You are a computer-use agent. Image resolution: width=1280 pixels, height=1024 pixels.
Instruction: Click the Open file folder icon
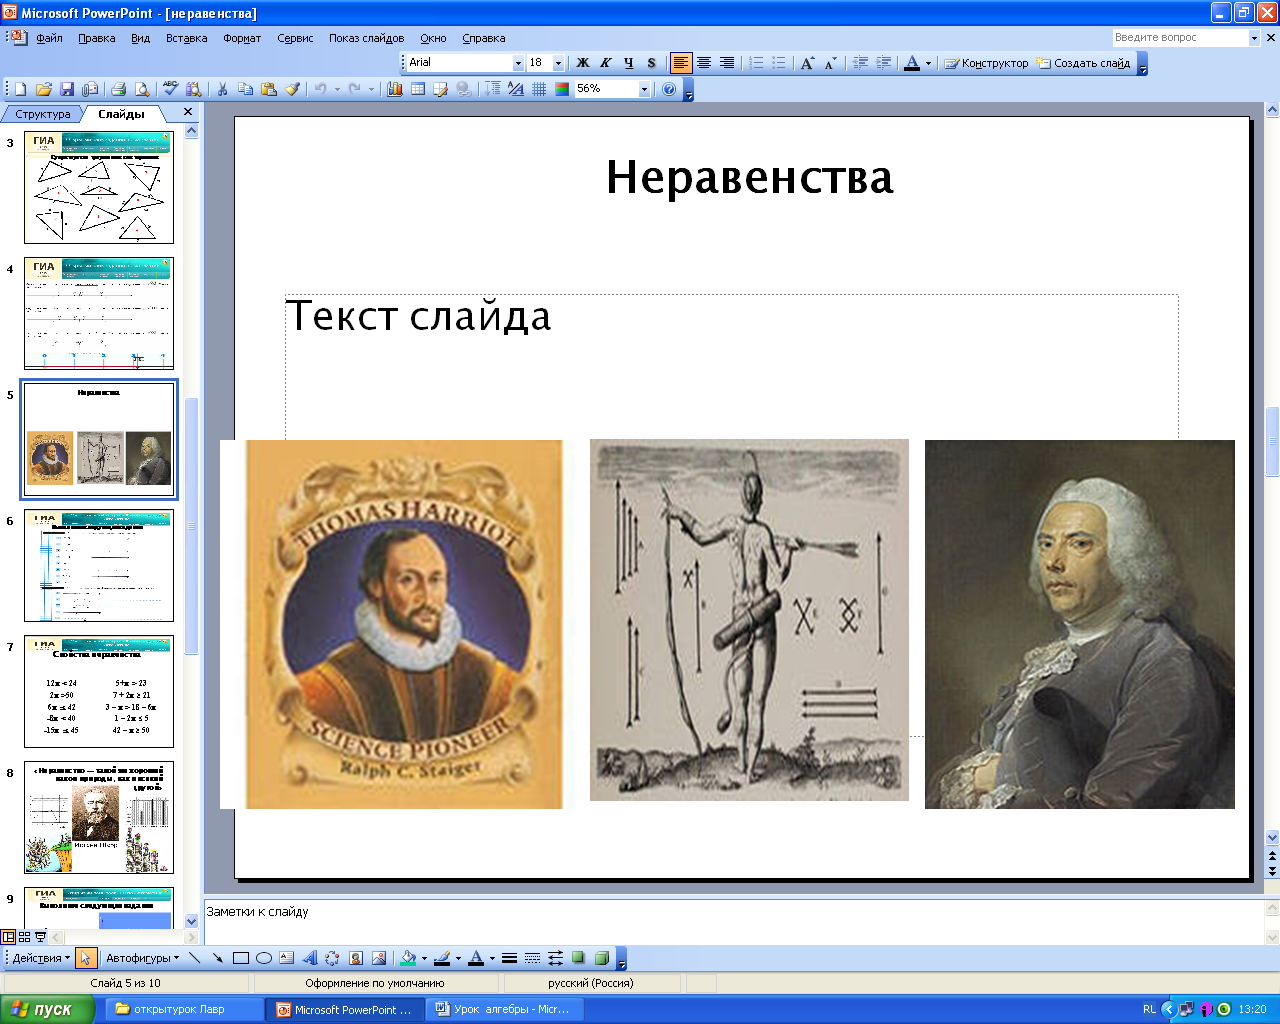point(43,89)
